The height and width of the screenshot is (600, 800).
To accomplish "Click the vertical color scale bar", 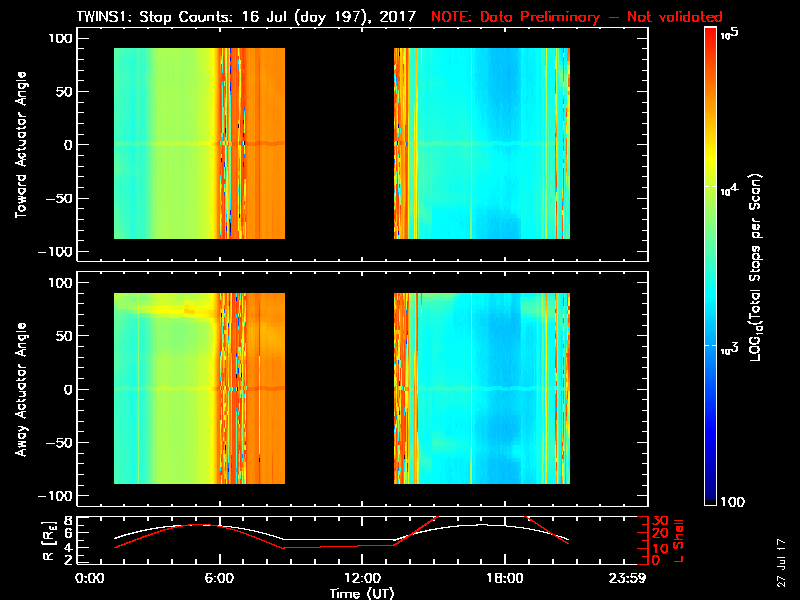I will (x=711, y=266).
